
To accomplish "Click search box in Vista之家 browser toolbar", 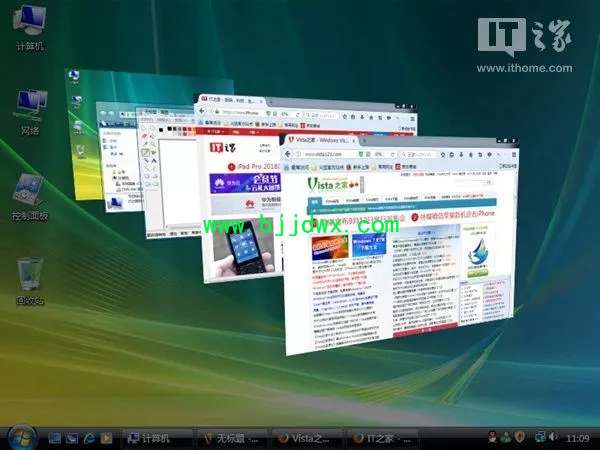I will (417, 154).
